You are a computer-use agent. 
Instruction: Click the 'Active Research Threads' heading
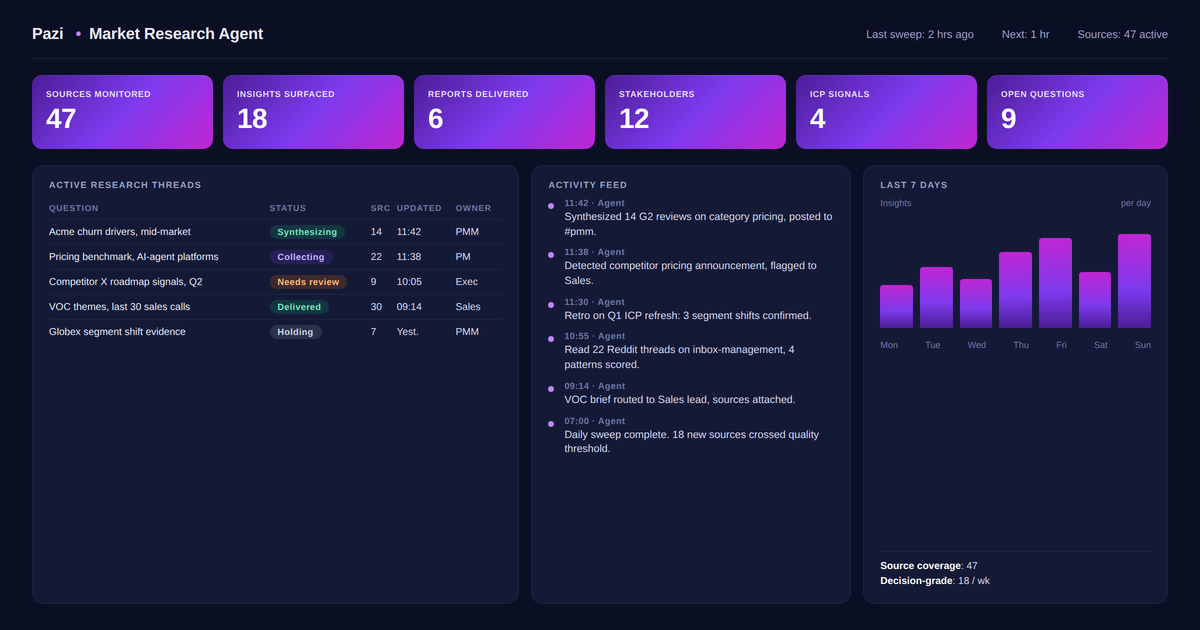click(125, 185)
